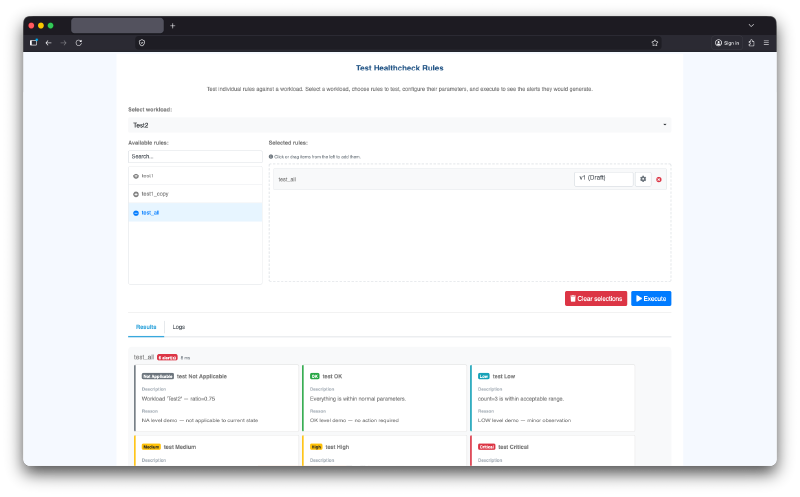
Task: Toggle the browser sidebar icon
Action: pos(33,43)
